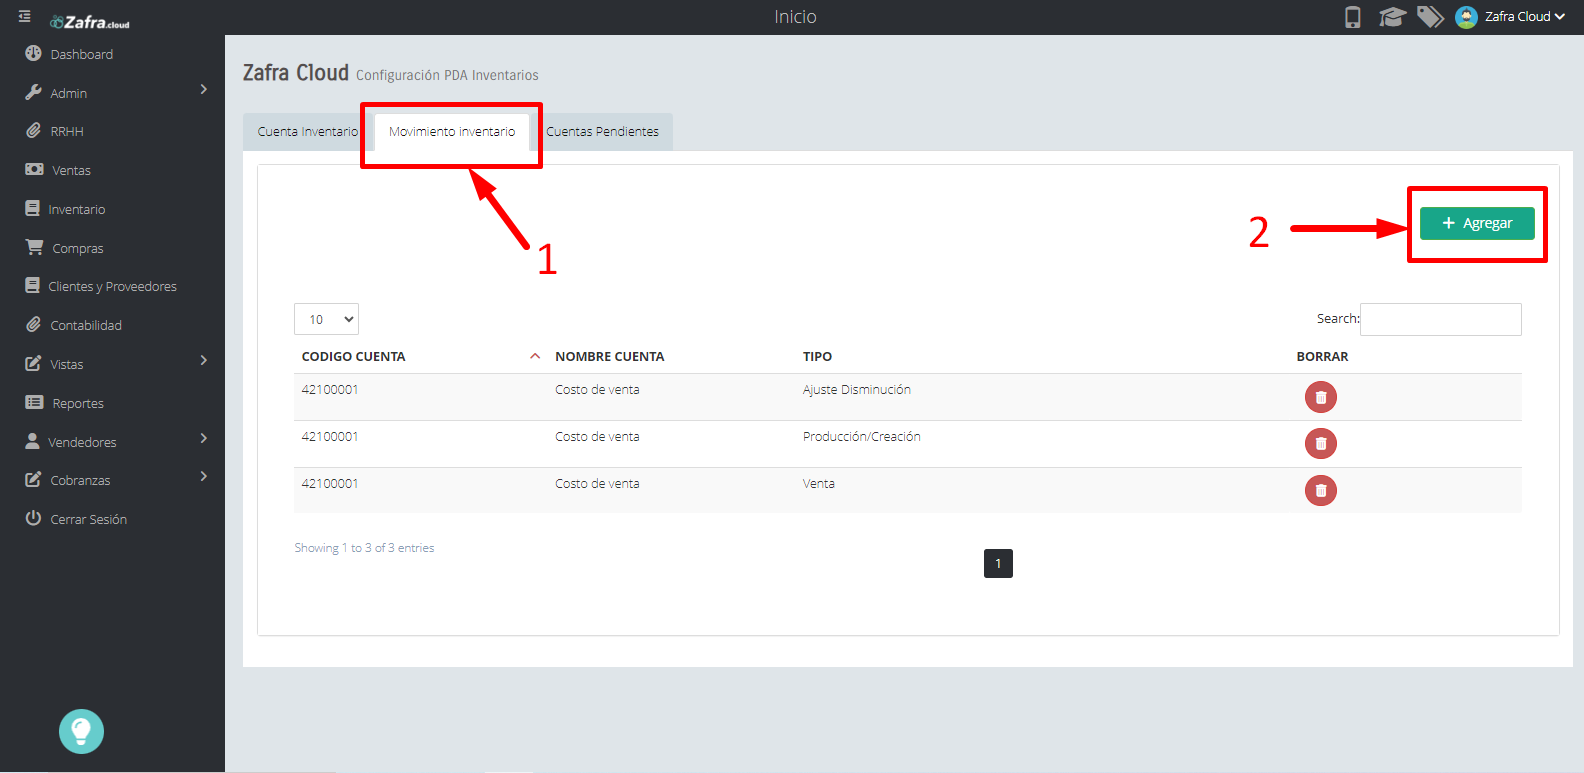
Task: Click the RRHH paperclip icon
Action: pyautogui.click(x=33, y=130)
